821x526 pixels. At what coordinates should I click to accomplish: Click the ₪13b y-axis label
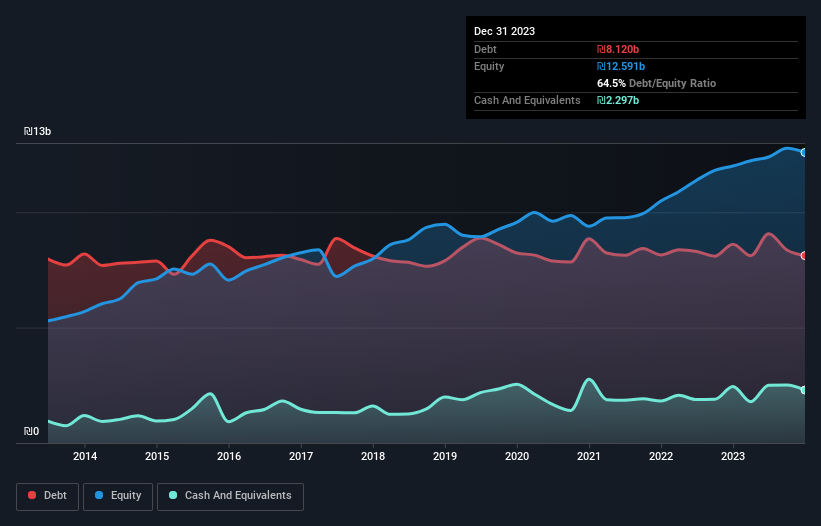(x=37, y=131)
